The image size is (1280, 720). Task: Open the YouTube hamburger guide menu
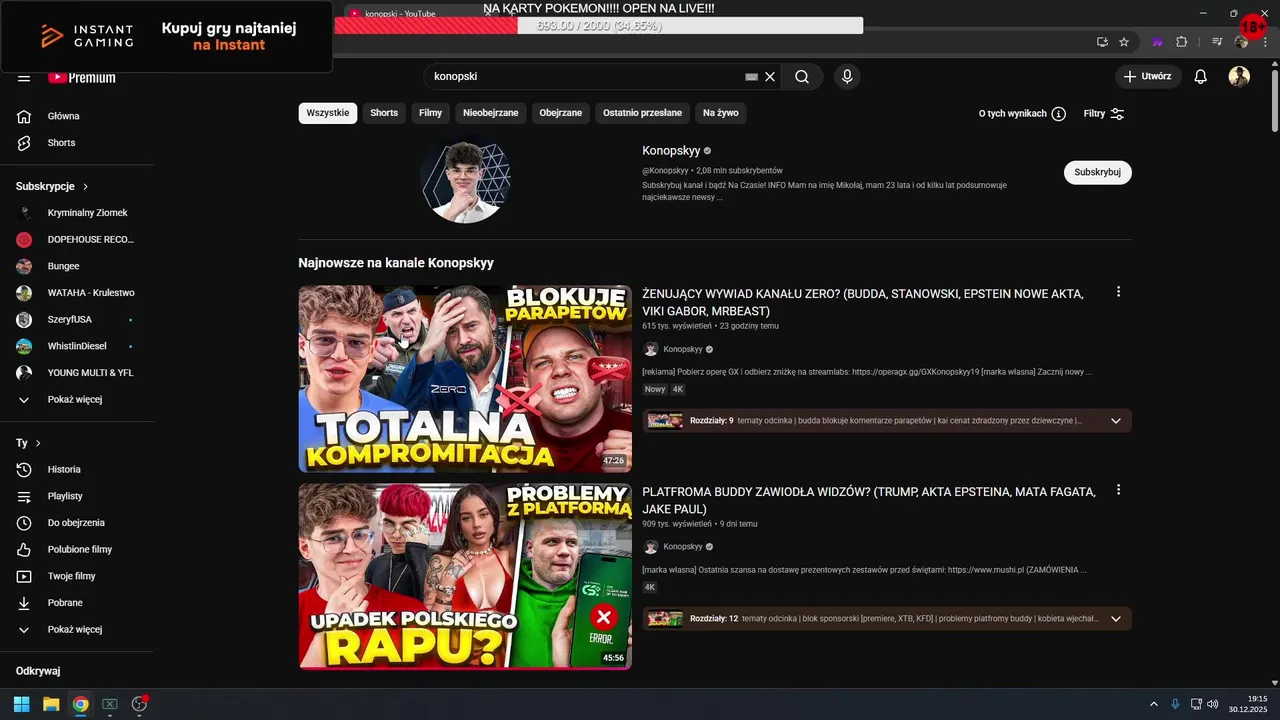[x=24, y=77]
